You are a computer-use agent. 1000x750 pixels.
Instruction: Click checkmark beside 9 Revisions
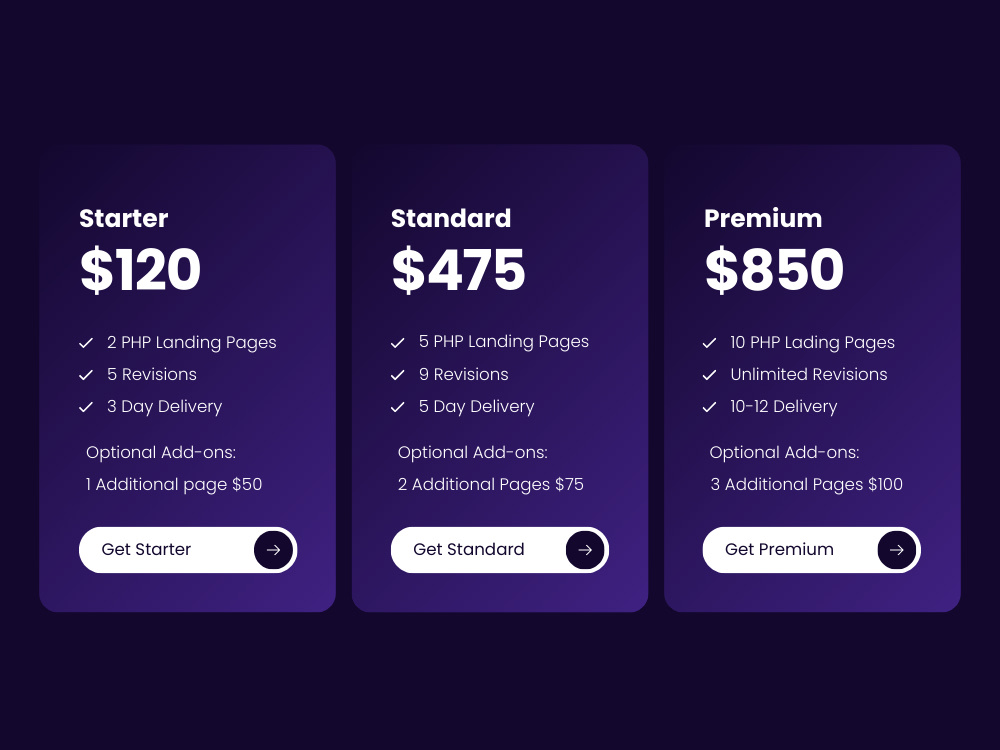398,375
